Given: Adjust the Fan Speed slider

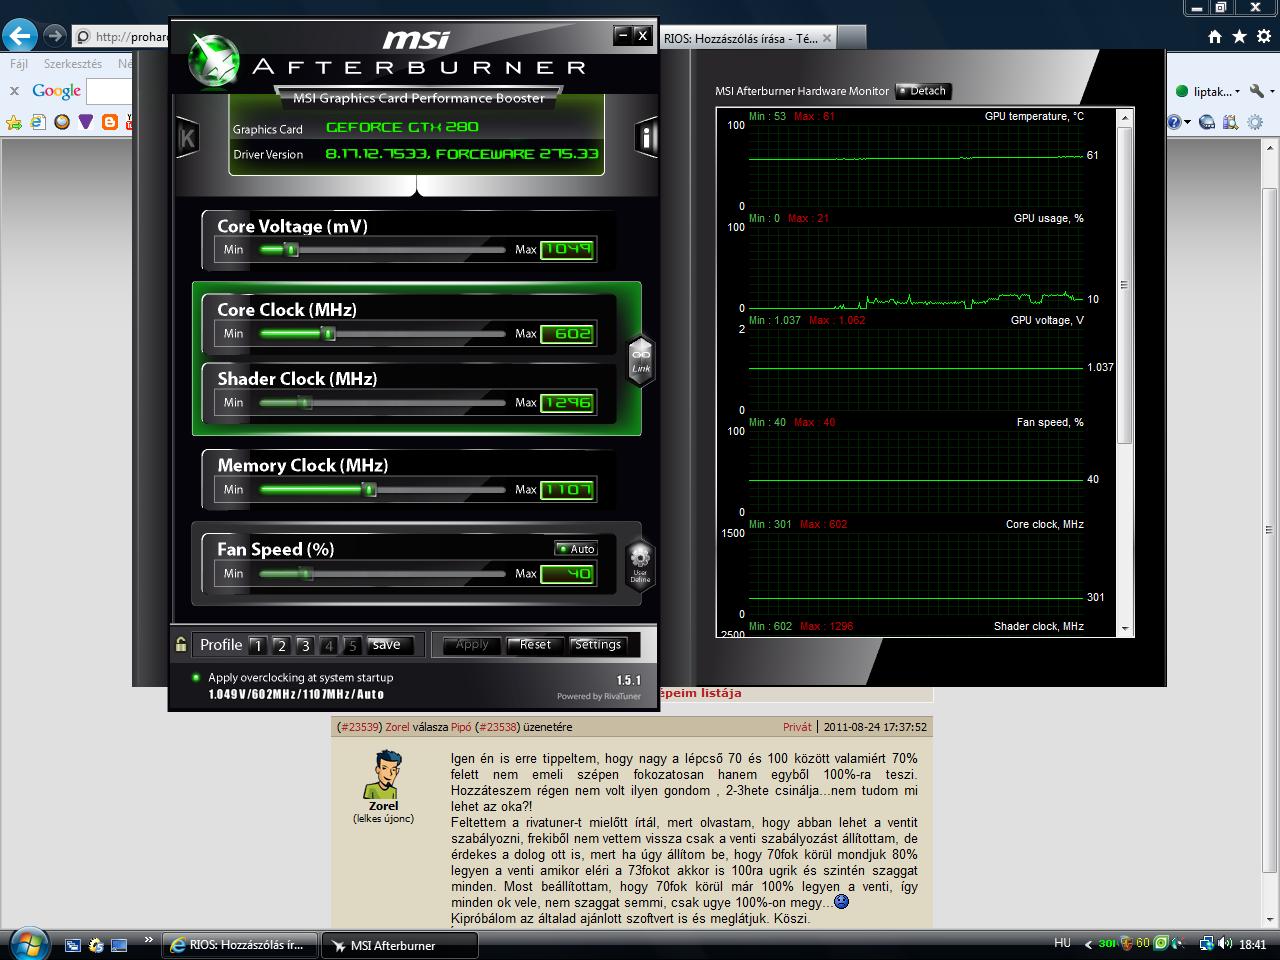Looking at the screenshot, I should [382, 573].
